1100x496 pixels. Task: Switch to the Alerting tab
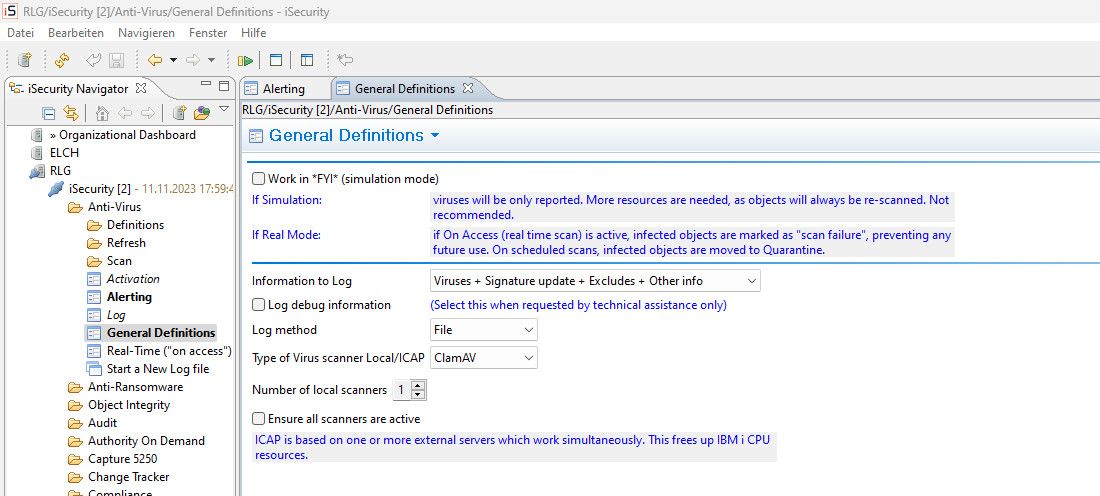[x=283, y=89]
